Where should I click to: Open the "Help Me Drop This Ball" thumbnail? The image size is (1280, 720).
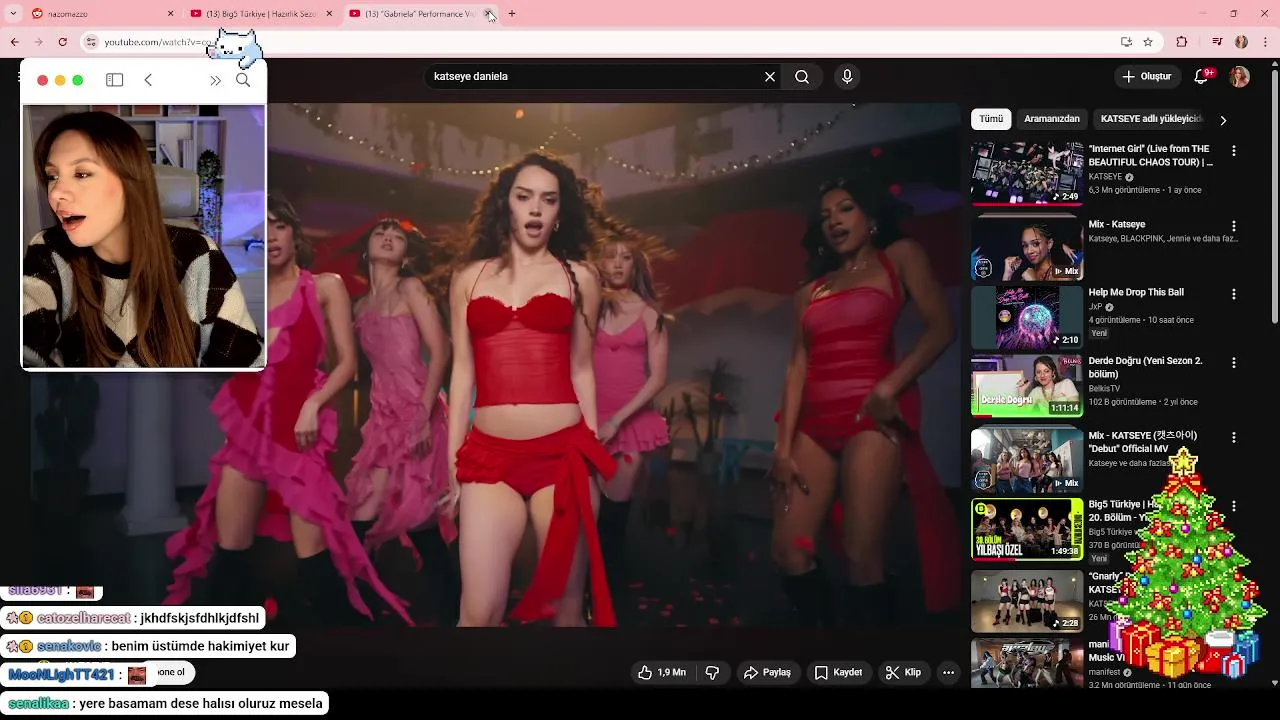point(1027,317)
